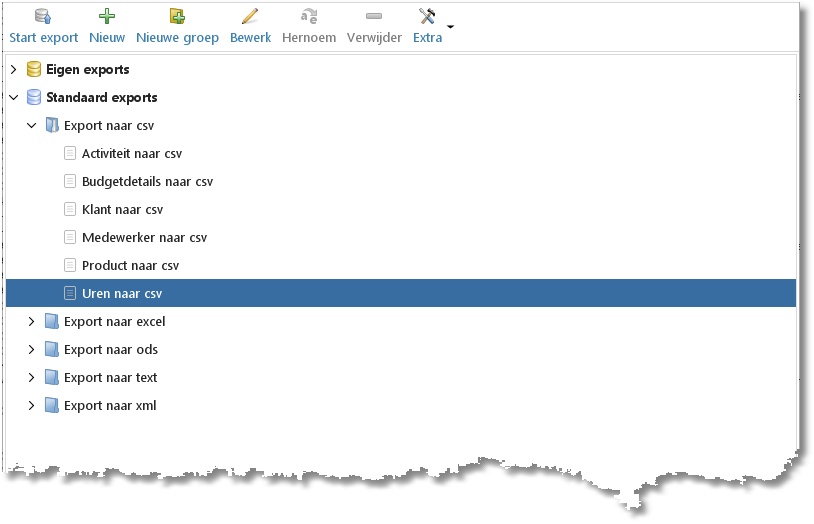814x524 pixels.
Task: Select the Export naar text folder
Action: tap(110, 378)
